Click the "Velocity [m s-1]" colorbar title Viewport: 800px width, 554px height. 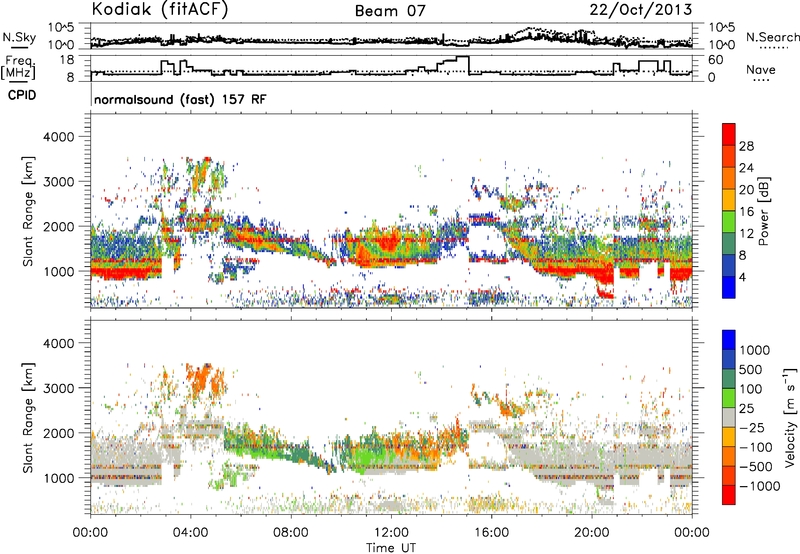coord(790,417)
